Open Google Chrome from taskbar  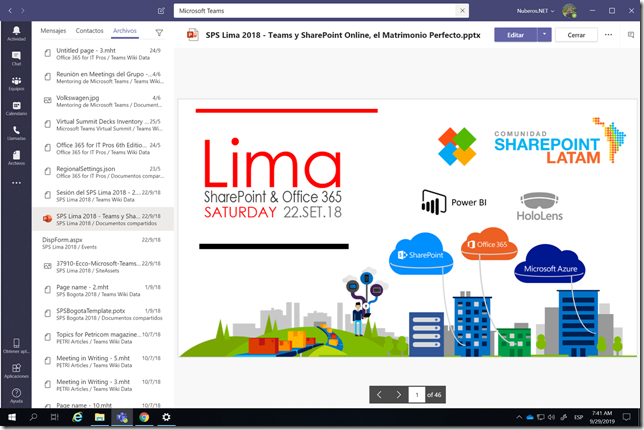point(144,417)
